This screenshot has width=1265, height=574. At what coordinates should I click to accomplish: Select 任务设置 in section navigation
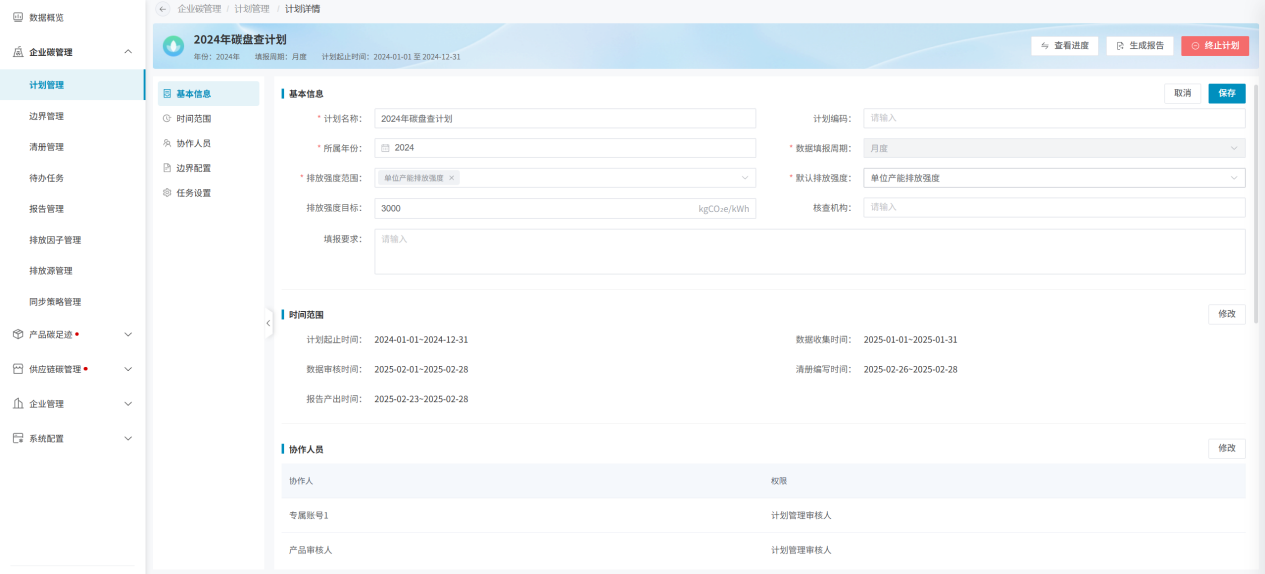point(192,193)
